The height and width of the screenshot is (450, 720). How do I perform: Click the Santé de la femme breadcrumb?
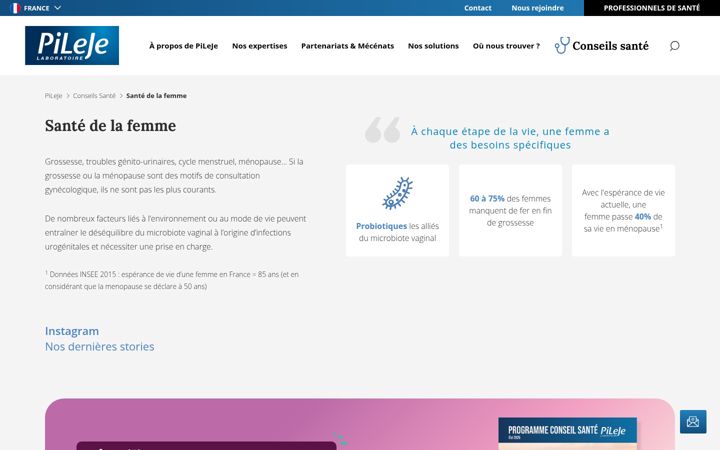pos(156,96)
